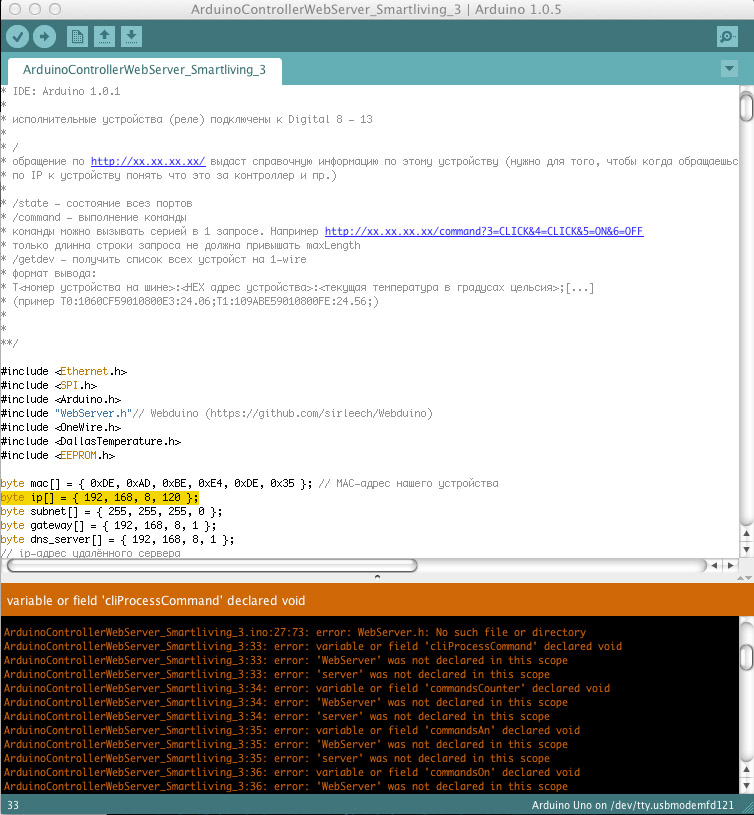Viewport: 754px width, 815px height.
Task: Click the horizontal scroll right arrow
Action: pyautogui.click(x=731, y=566)
